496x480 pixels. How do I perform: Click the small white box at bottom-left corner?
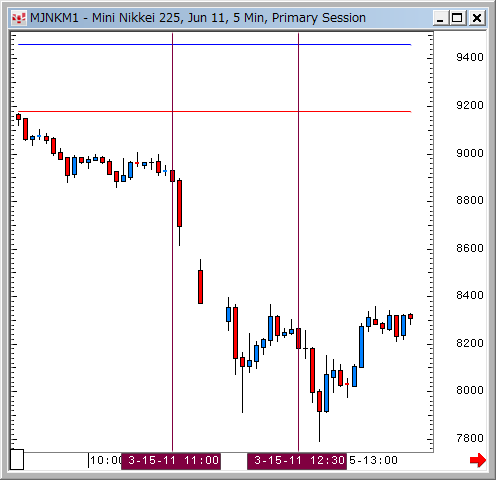pos(17,459)
